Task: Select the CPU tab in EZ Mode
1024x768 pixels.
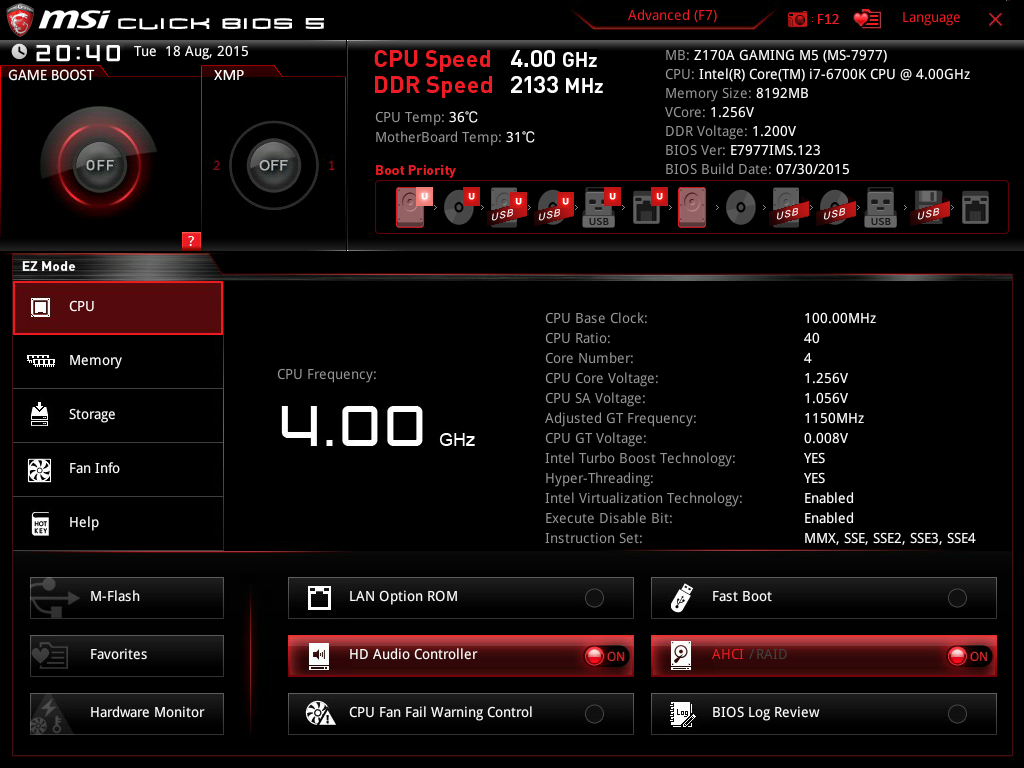Action: tap(118, 308)
